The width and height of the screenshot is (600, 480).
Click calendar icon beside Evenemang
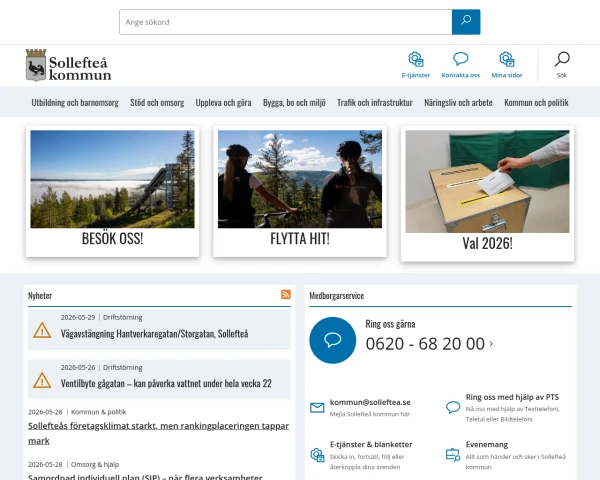[453, 455]
